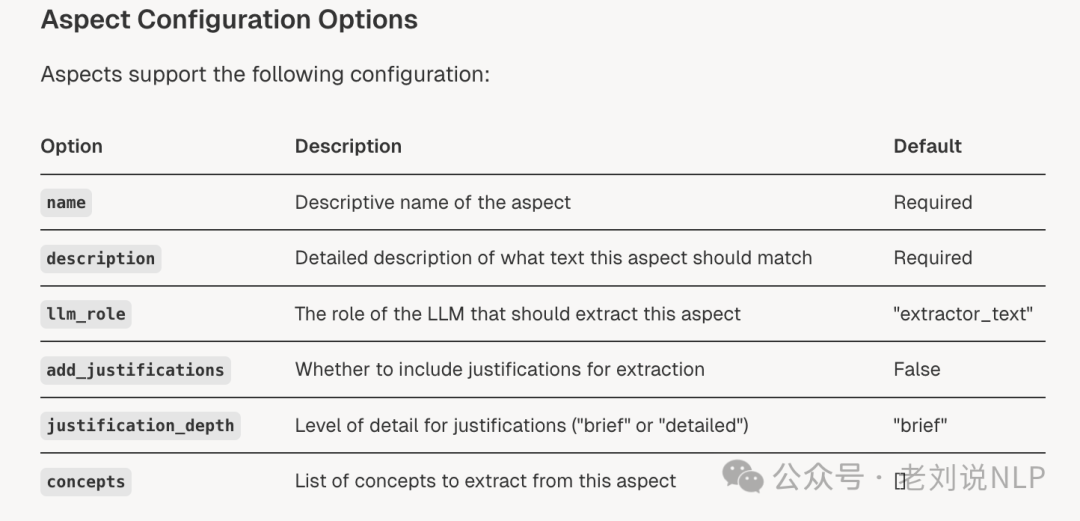This screenshot has height=521, width=1080.
Task: Click the 'Default' column header
Action: click(x=928, y=146)
